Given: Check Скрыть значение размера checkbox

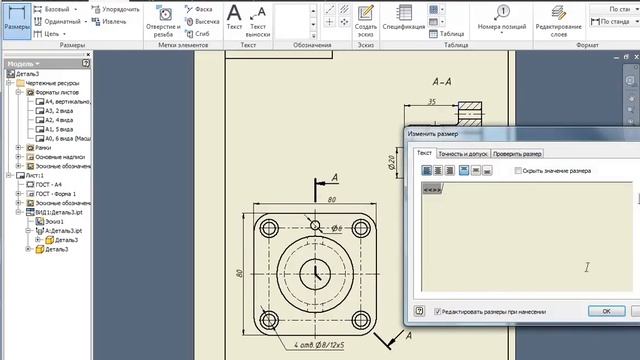Looking at the screenshot, I should click(x=518, y=171).
